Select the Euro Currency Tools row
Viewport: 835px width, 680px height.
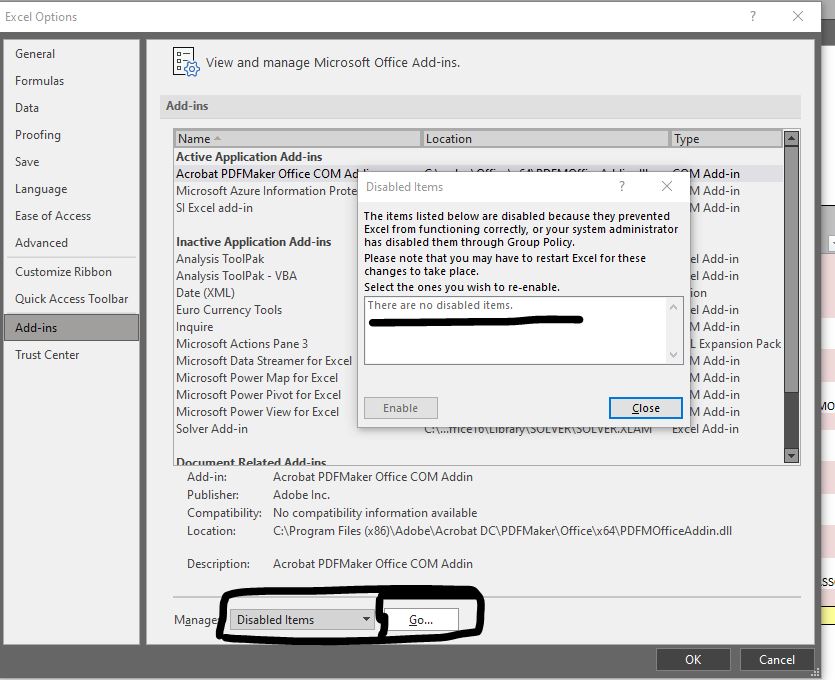pyautogui.click(x=267, y=310)
